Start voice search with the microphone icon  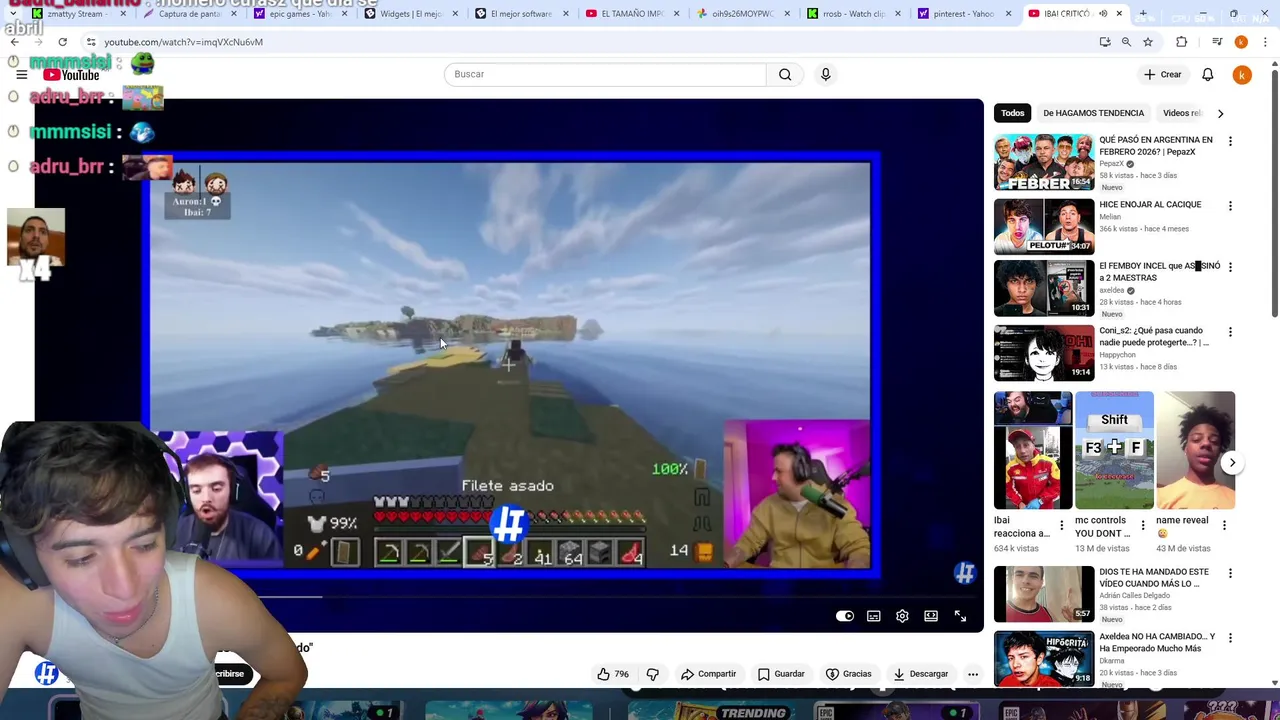(x=825, y=74)
